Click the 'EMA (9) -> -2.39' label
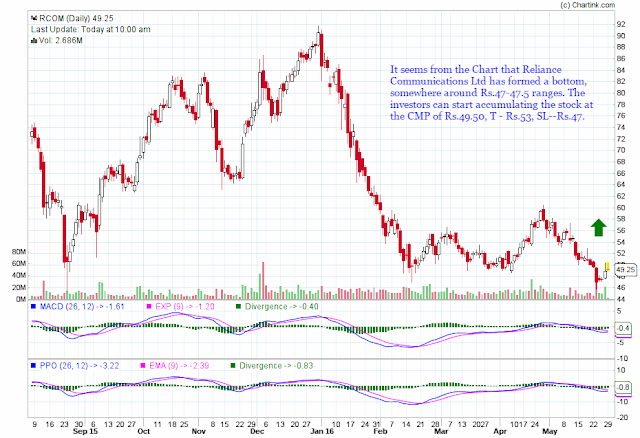The height and width of the screenshot is (438, 640). coord(179,366)
